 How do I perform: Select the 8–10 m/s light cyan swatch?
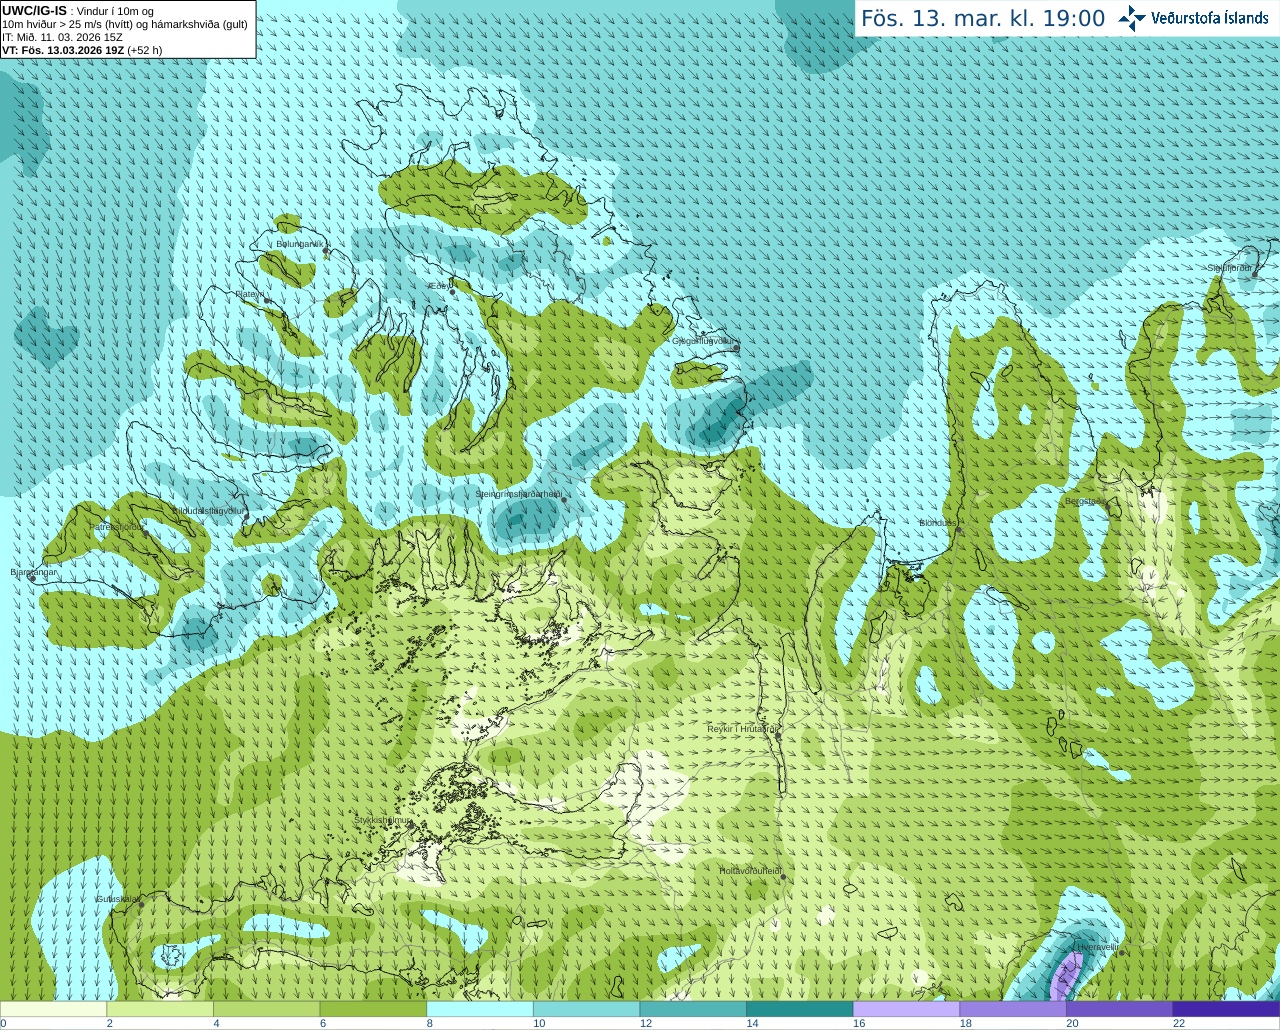480,1009
